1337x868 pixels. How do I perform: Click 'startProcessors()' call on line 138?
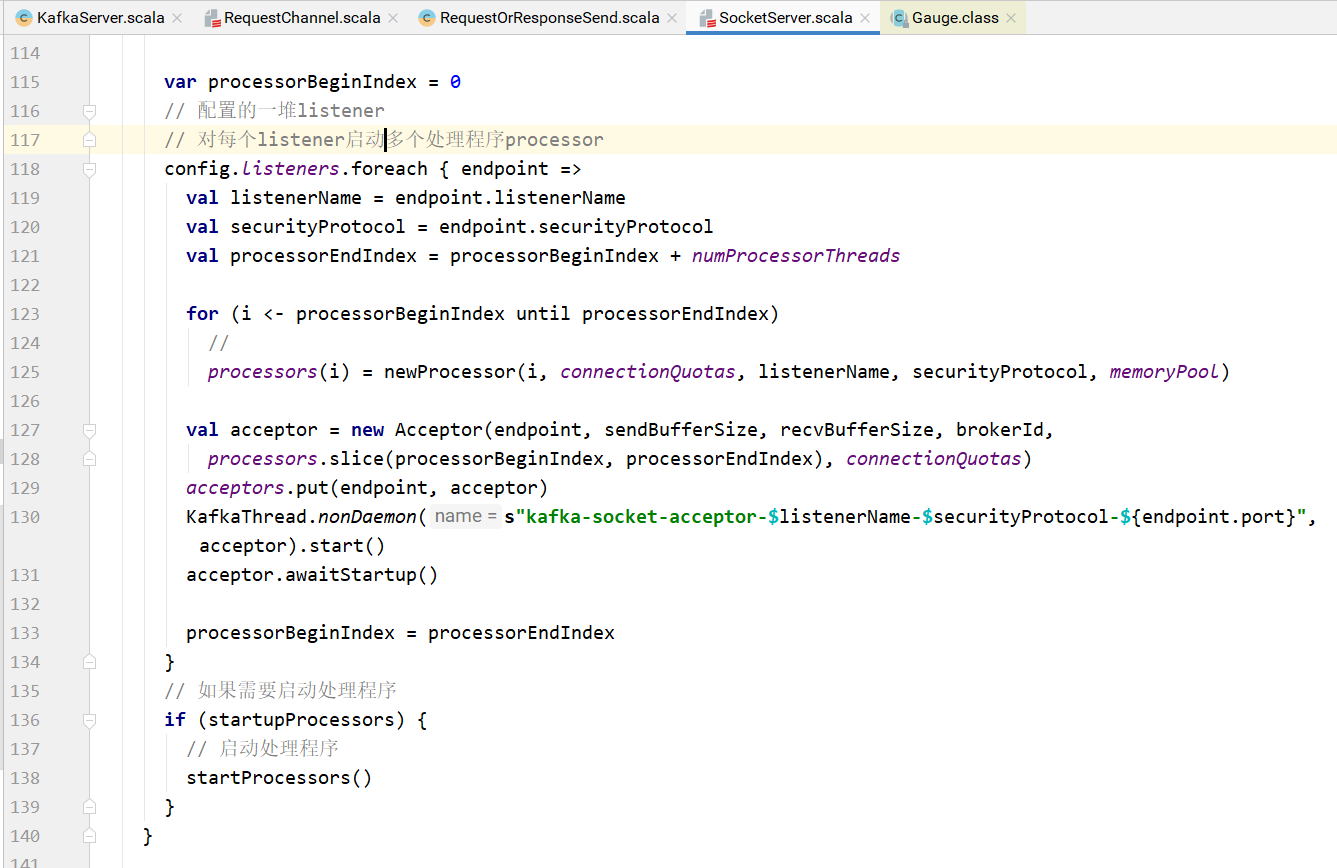[279, 778]
